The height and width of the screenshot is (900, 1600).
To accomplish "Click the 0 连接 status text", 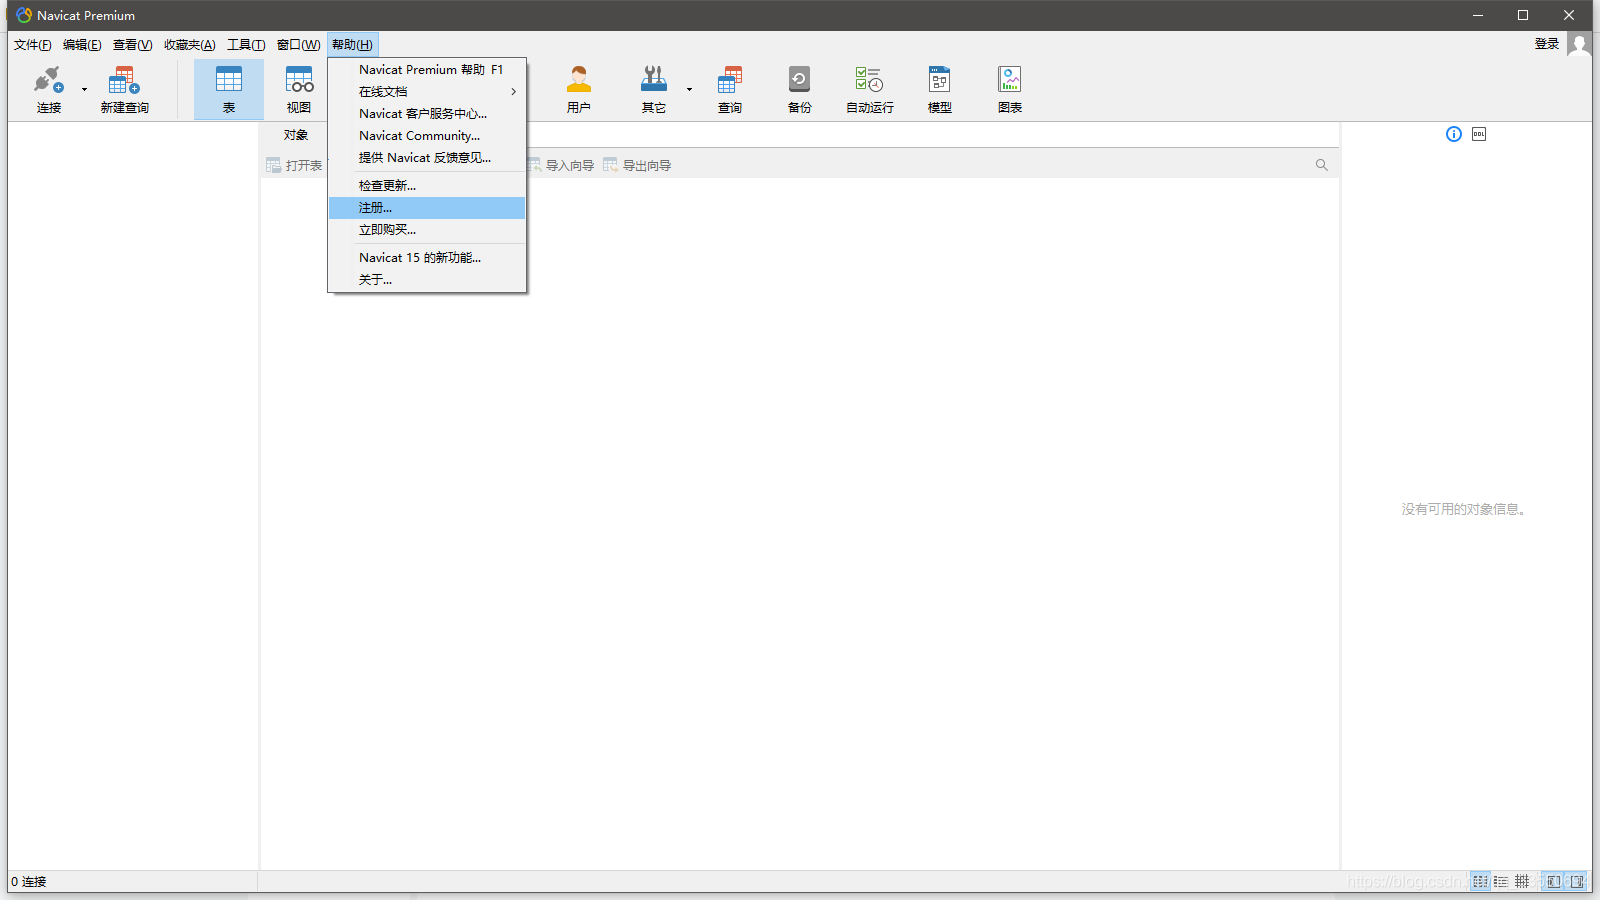I will (29, 882).
